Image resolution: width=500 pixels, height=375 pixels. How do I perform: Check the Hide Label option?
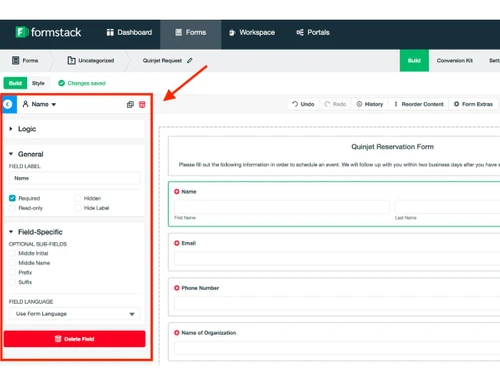78,208
